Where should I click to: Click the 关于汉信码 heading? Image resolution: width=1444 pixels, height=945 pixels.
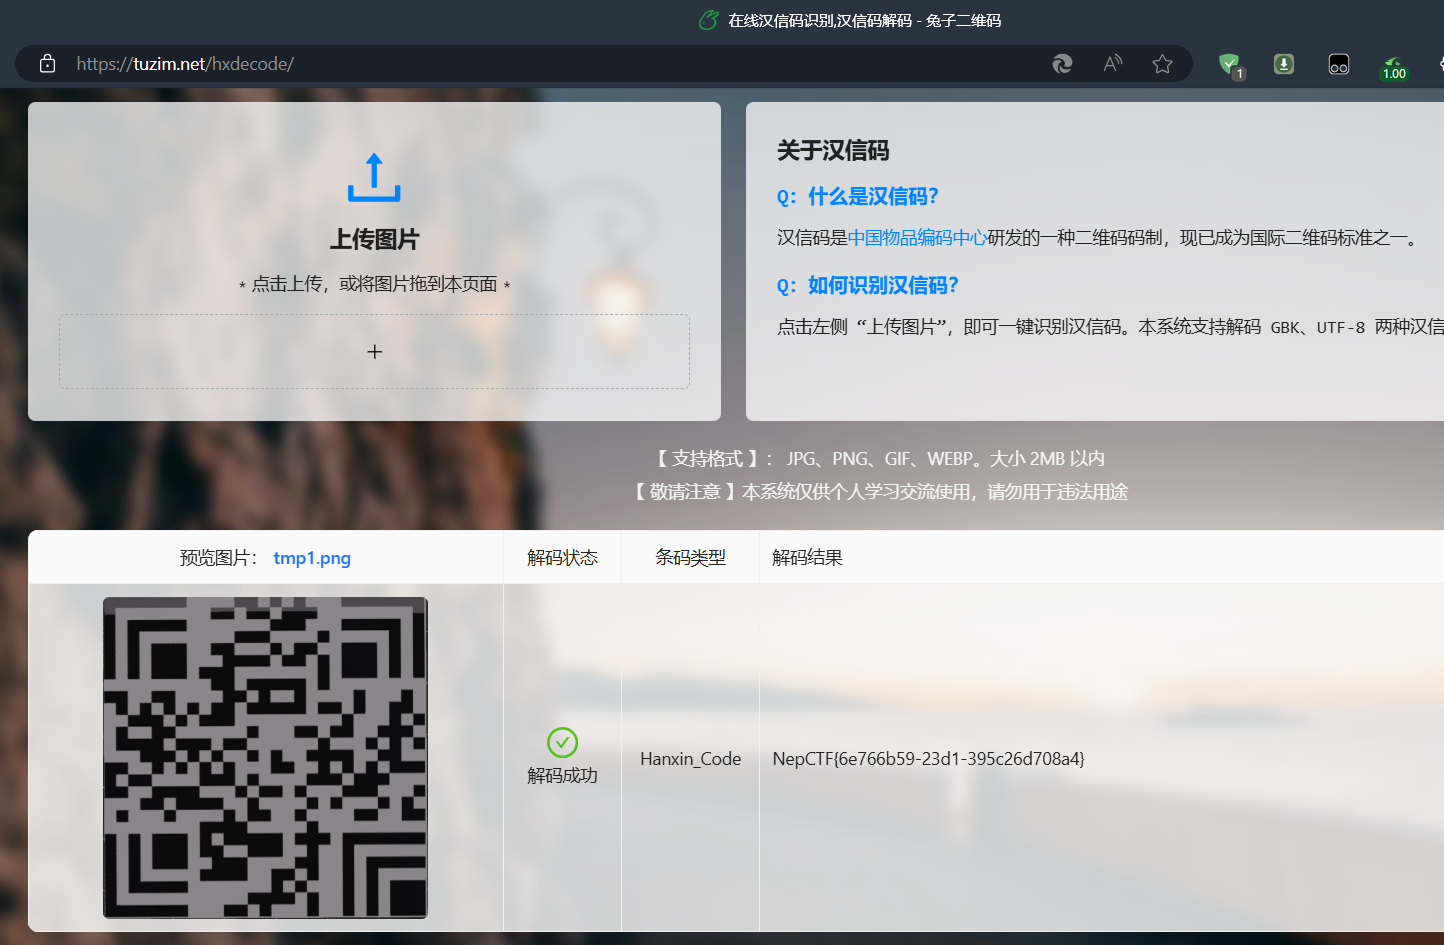click(x=833, y=150)
